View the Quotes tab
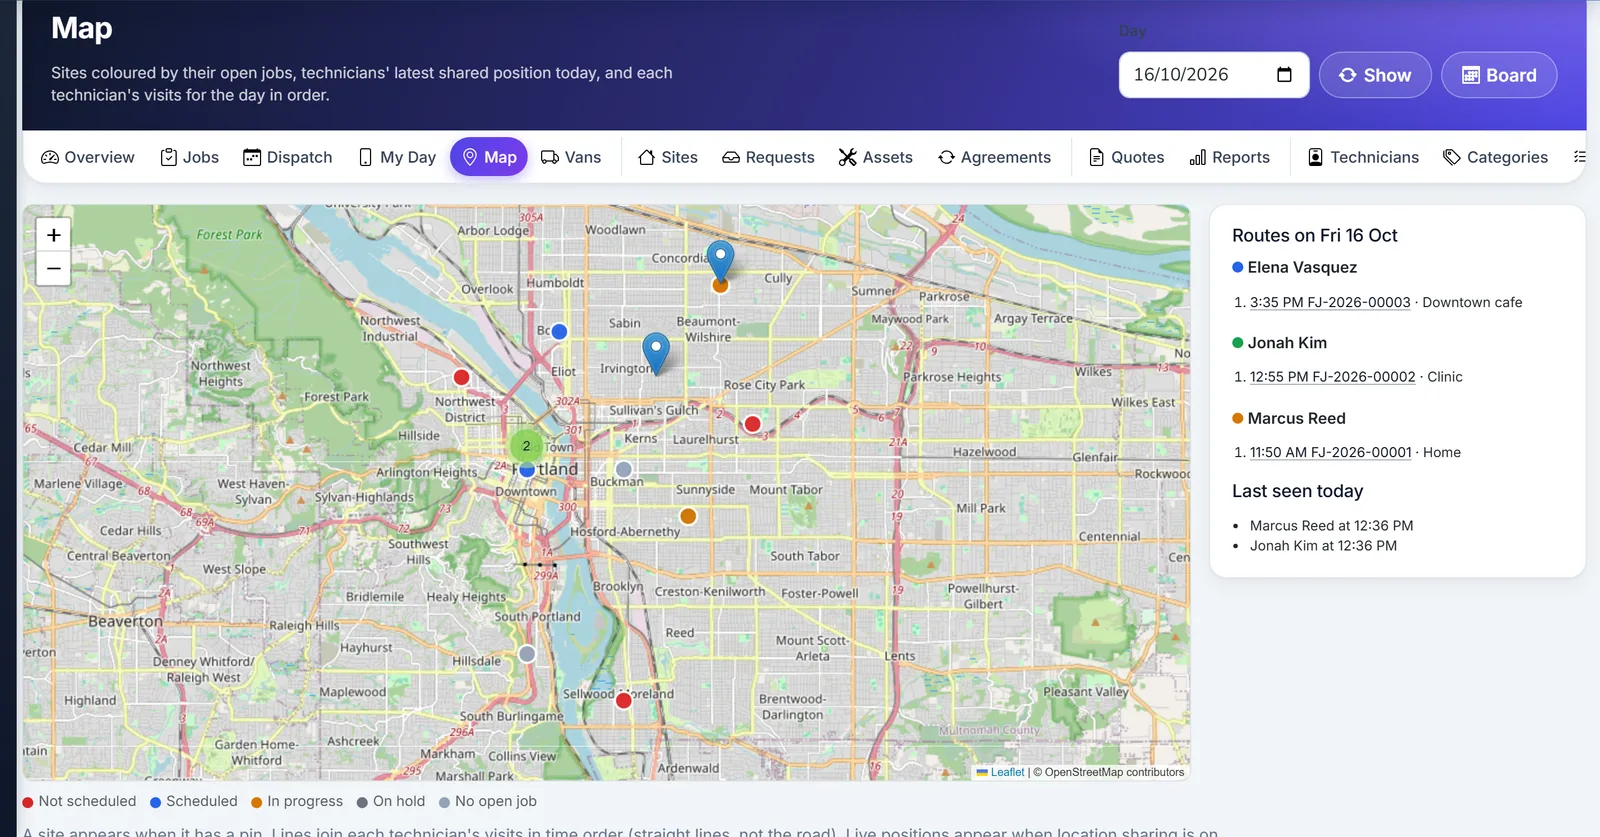Viewport: 1600px width, 837px height. click(x=1126, y=157)
